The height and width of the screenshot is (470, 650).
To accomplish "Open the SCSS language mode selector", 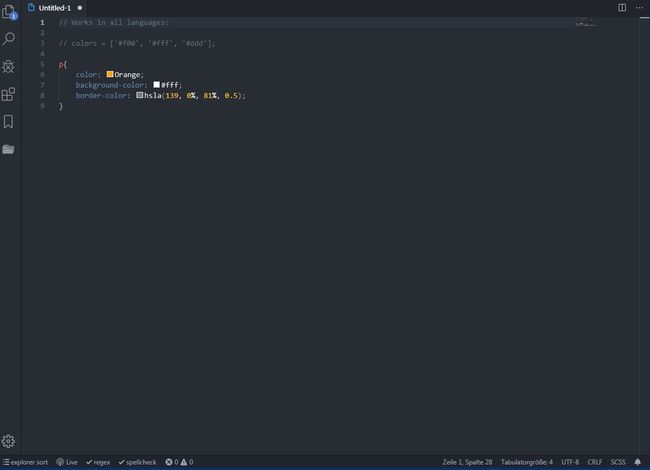I will point(618,462).
